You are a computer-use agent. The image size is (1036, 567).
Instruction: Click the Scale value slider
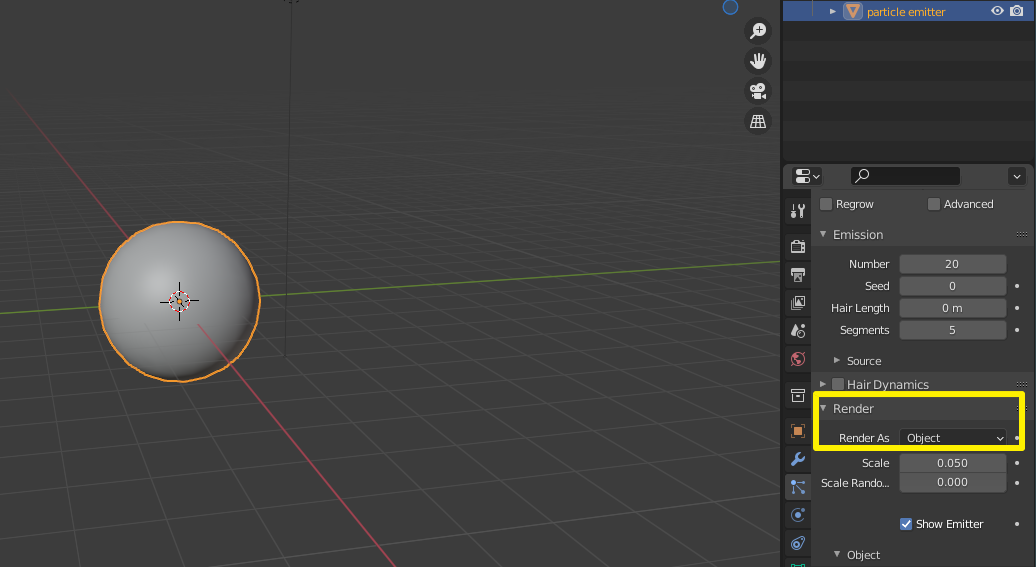click(953, 463)
